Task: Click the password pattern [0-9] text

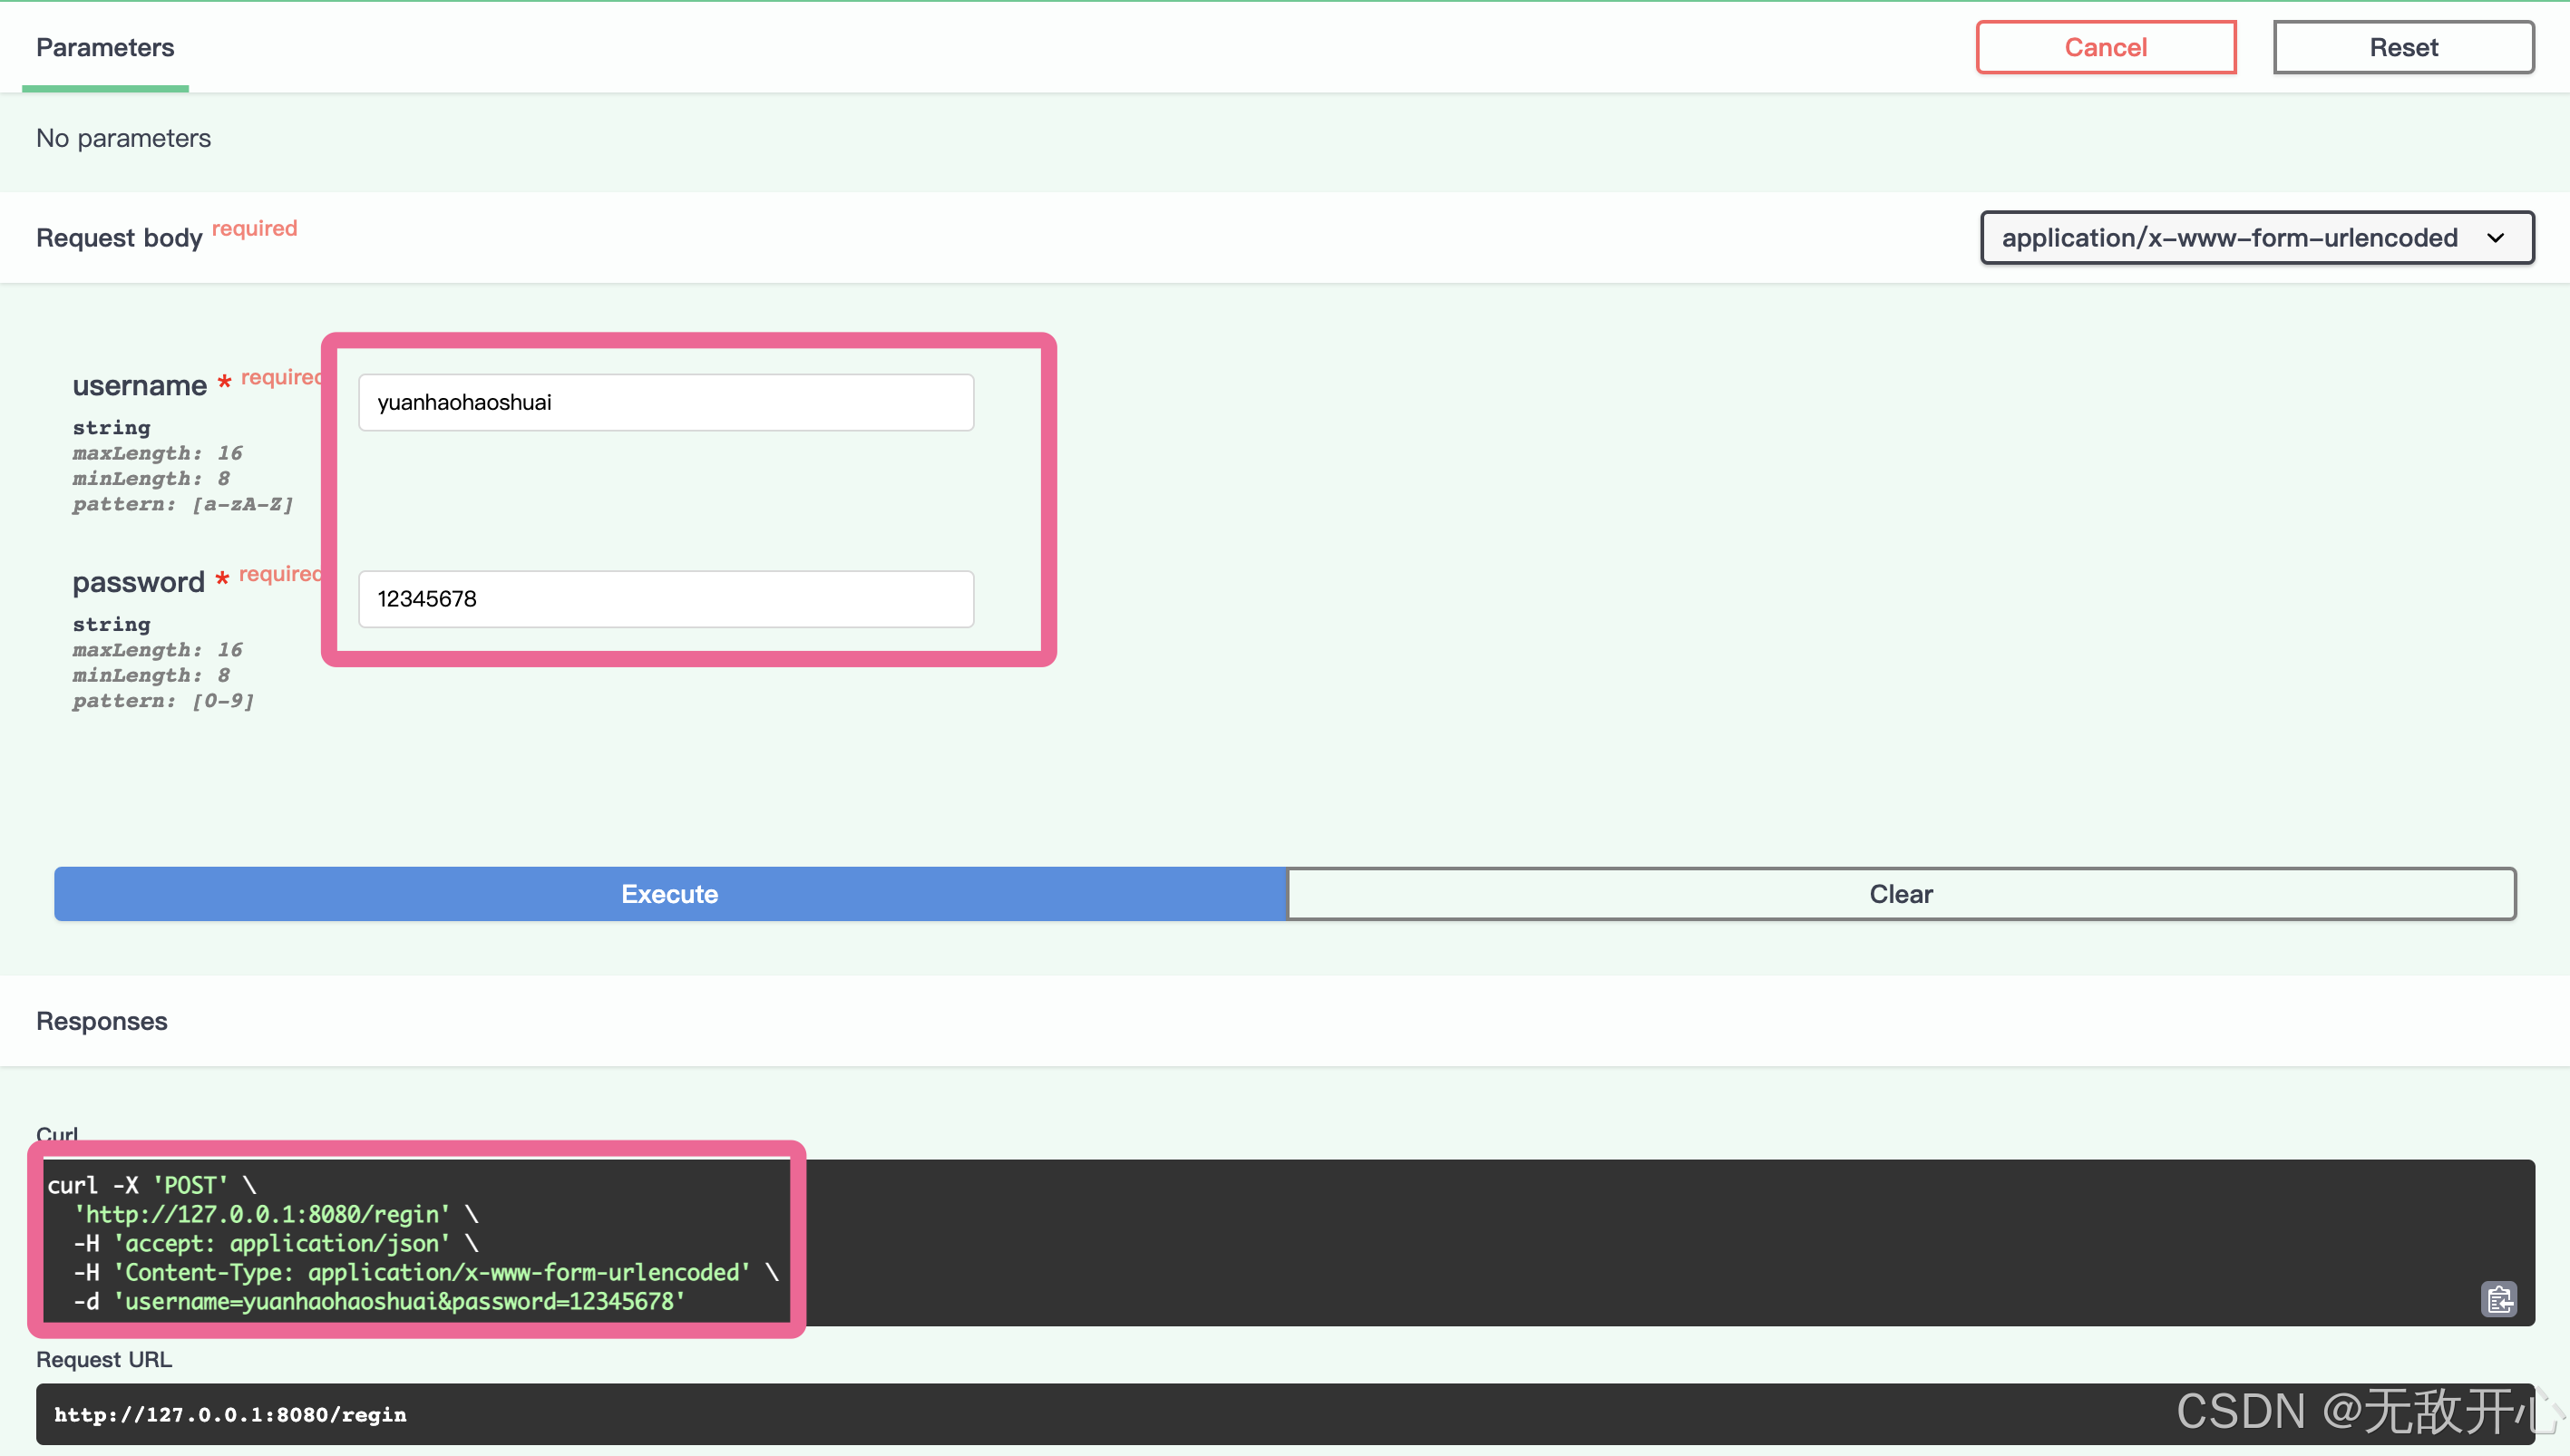Action: [163, 701]
